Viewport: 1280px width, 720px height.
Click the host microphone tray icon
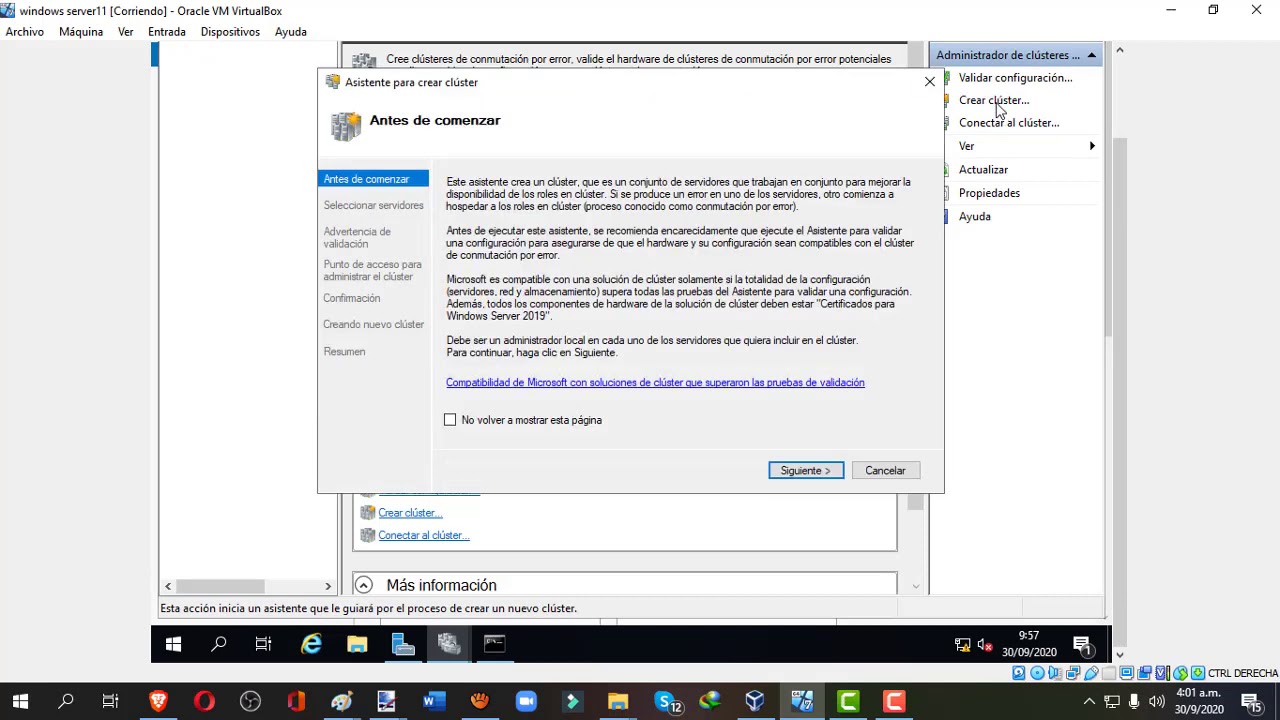(1134, 701)
